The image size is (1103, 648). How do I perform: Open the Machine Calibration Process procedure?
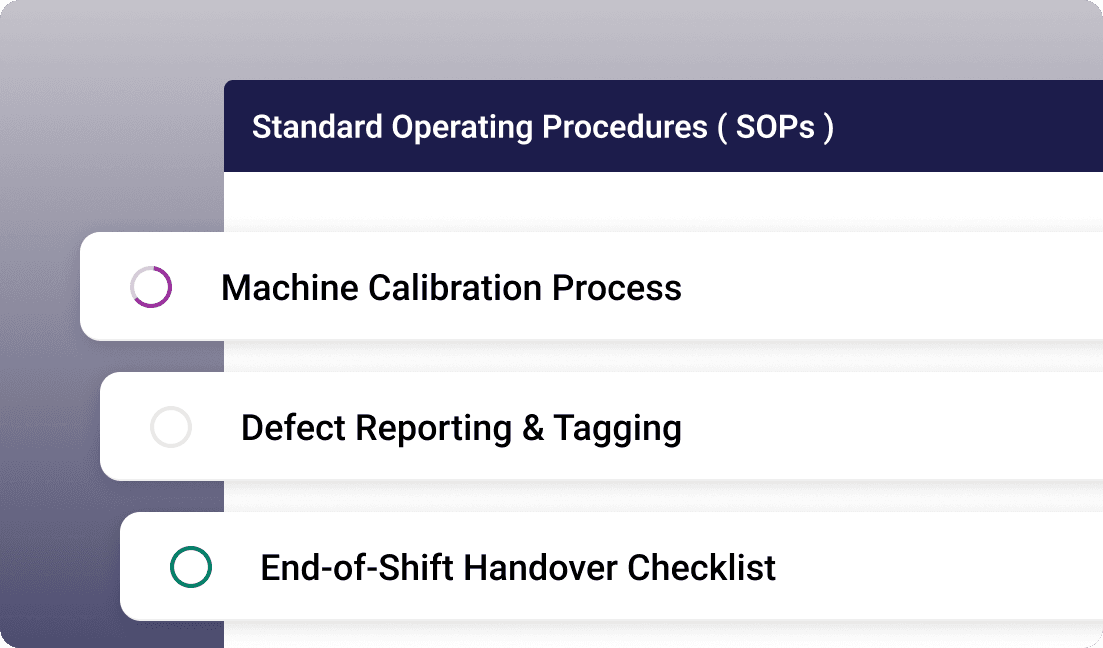(452, 287)
